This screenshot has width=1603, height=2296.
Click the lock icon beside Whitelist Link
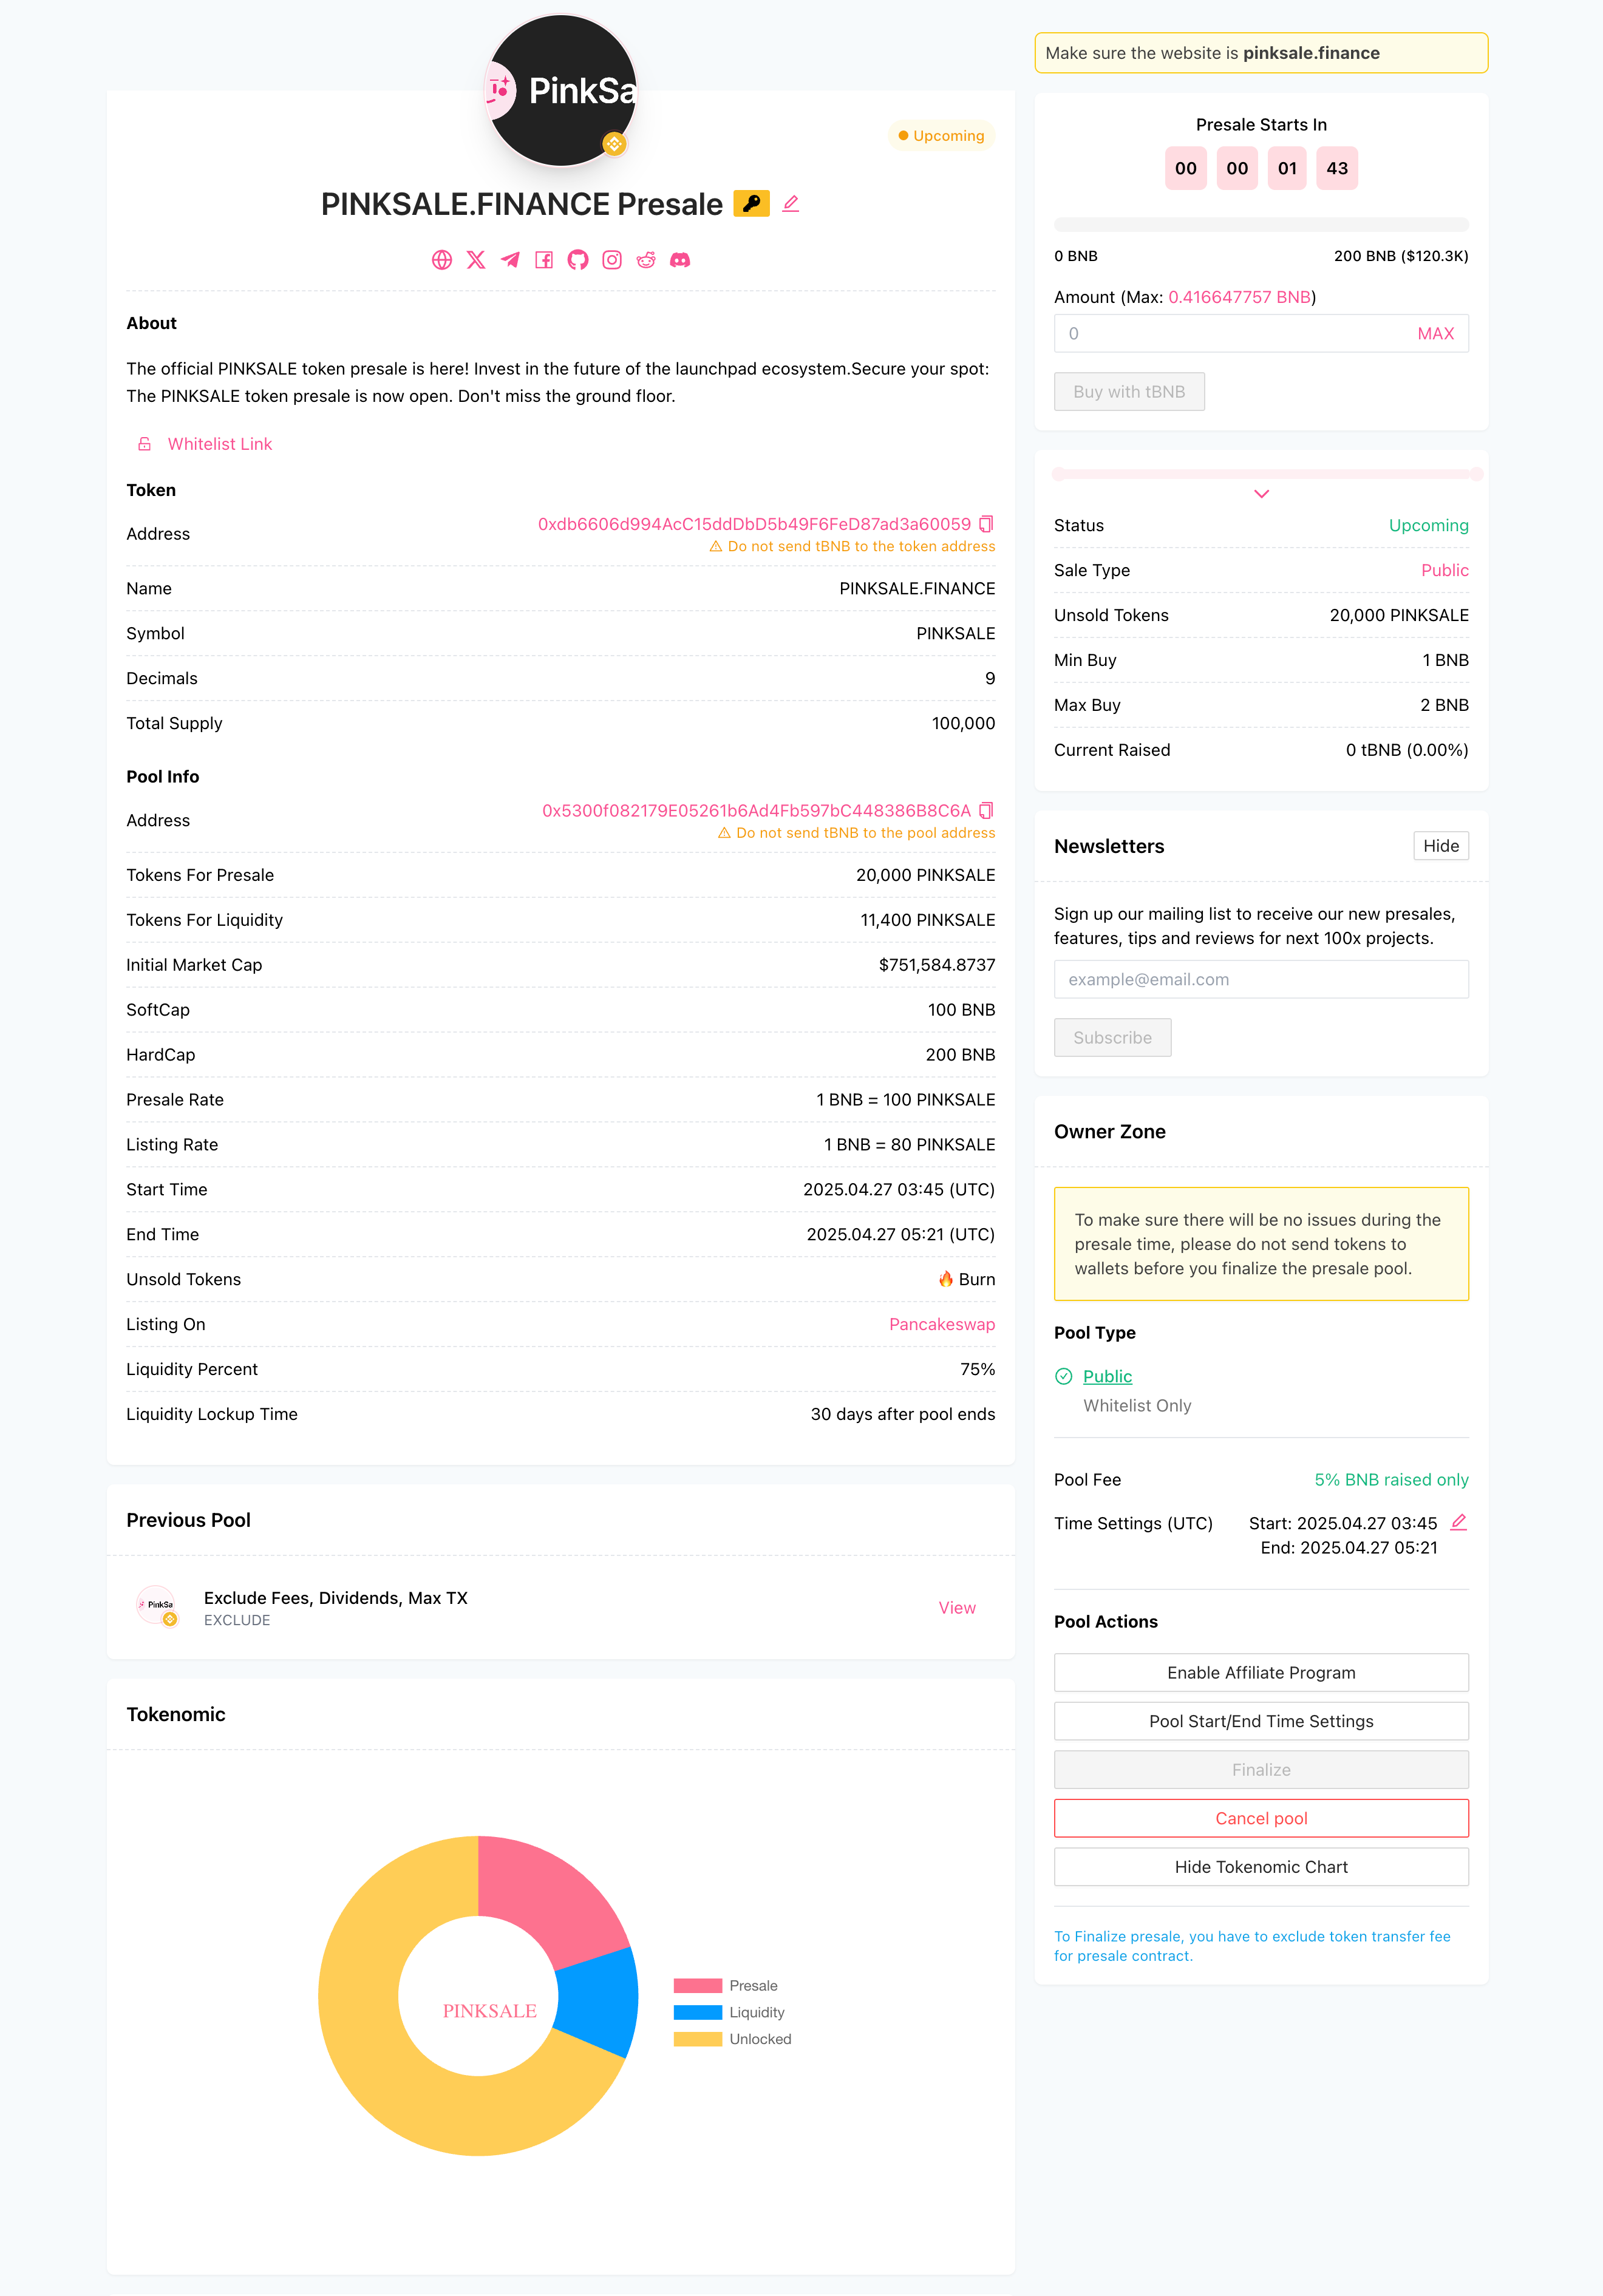(145, 444)
